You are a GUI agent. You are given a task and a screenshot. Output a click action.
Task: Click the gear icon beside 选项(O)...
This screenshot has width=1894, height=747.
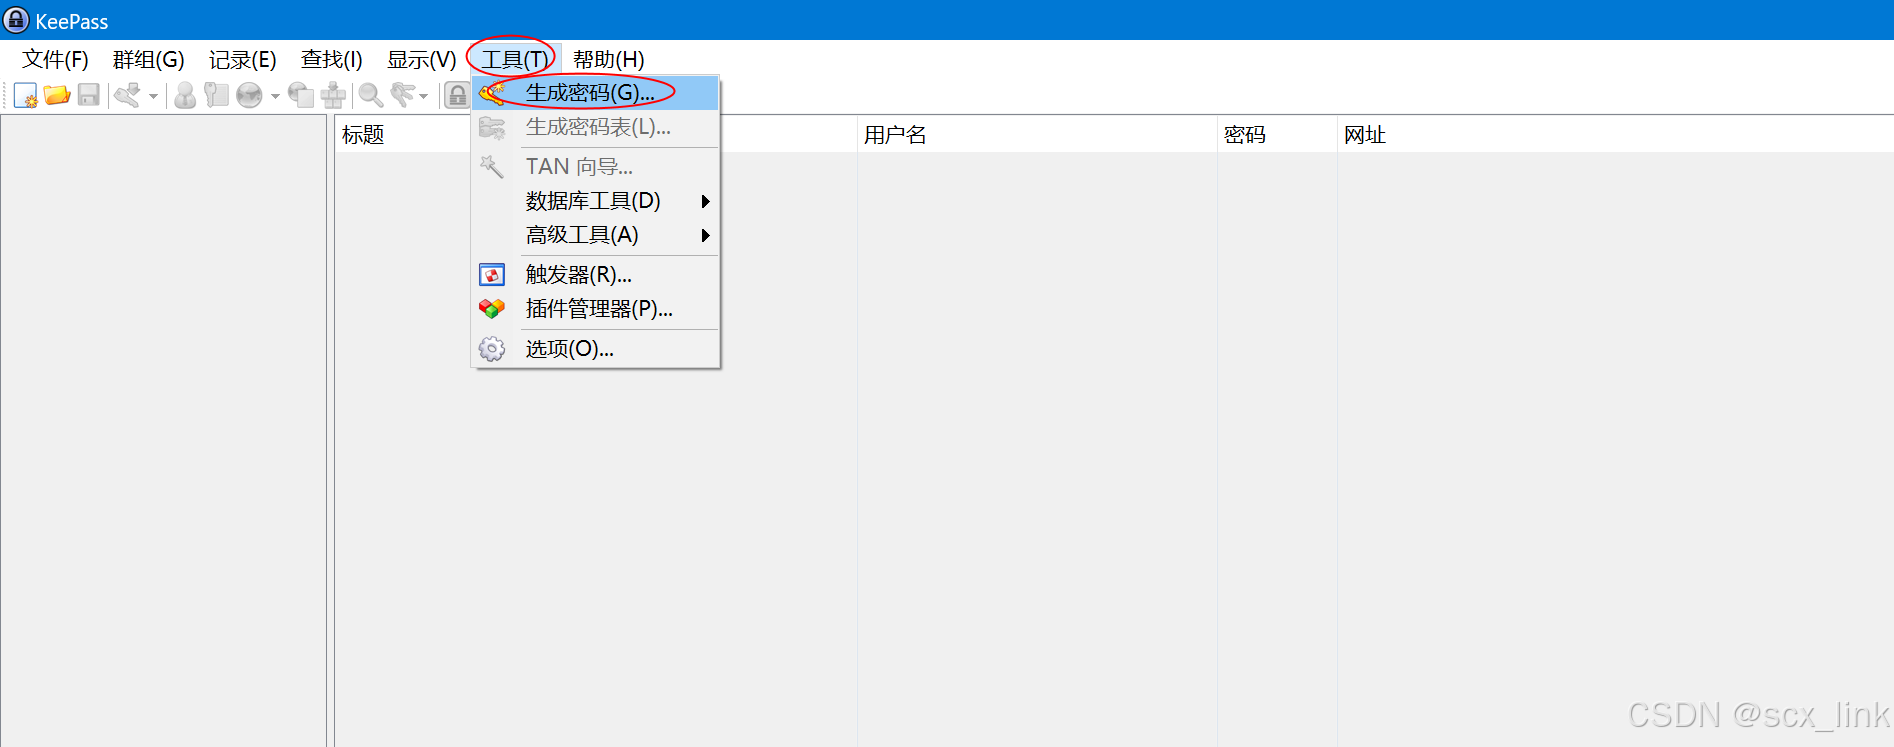[492, 349]
